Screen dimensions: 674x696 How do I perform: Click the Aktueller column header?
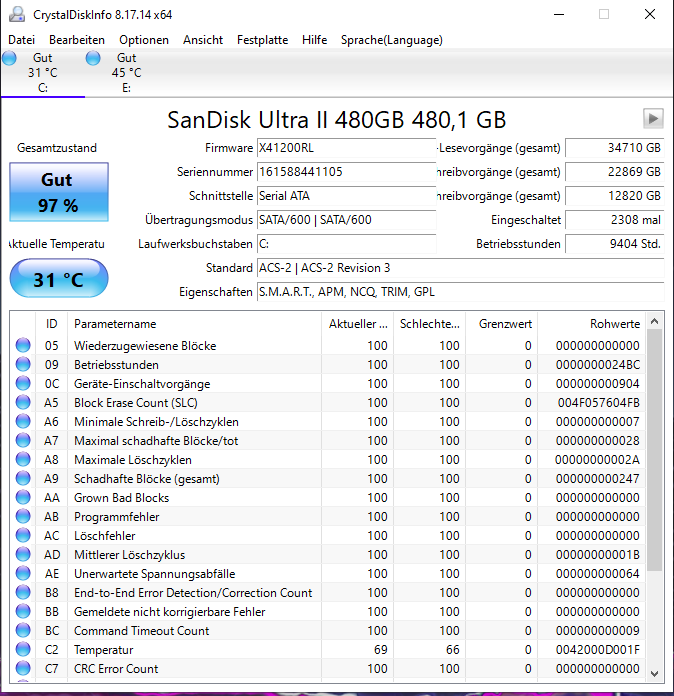[x=357, y=324]
